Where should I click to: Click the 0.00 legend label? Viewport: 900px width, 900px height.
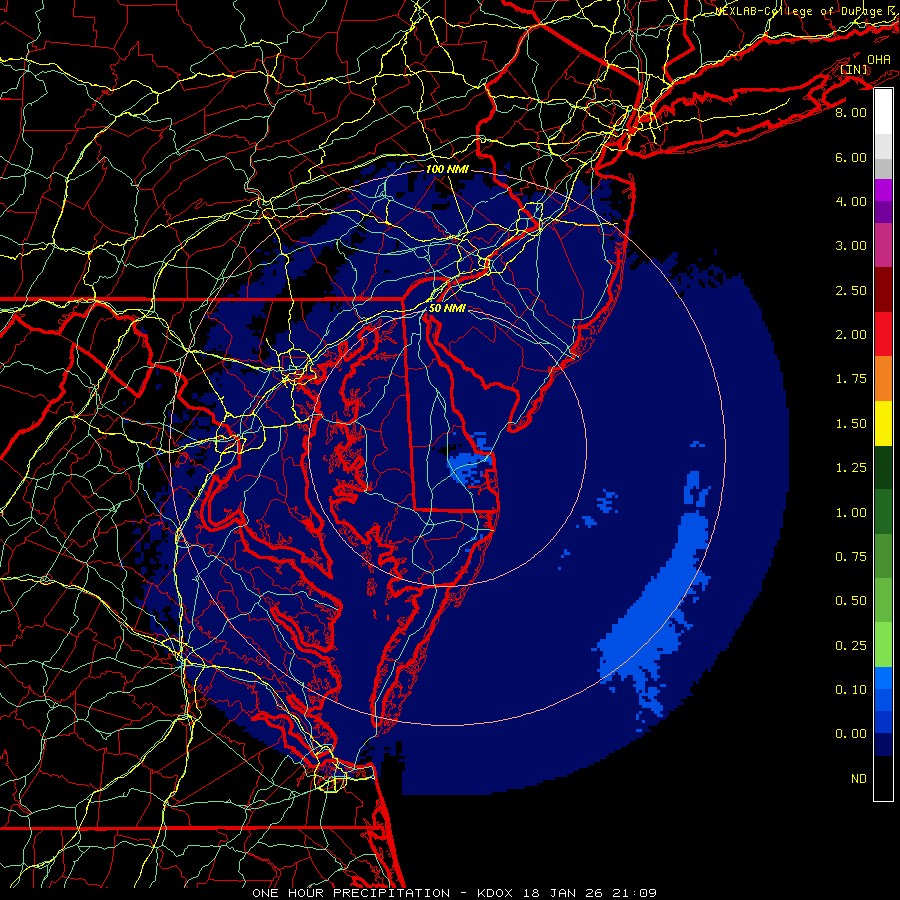[x=851, y=734]
